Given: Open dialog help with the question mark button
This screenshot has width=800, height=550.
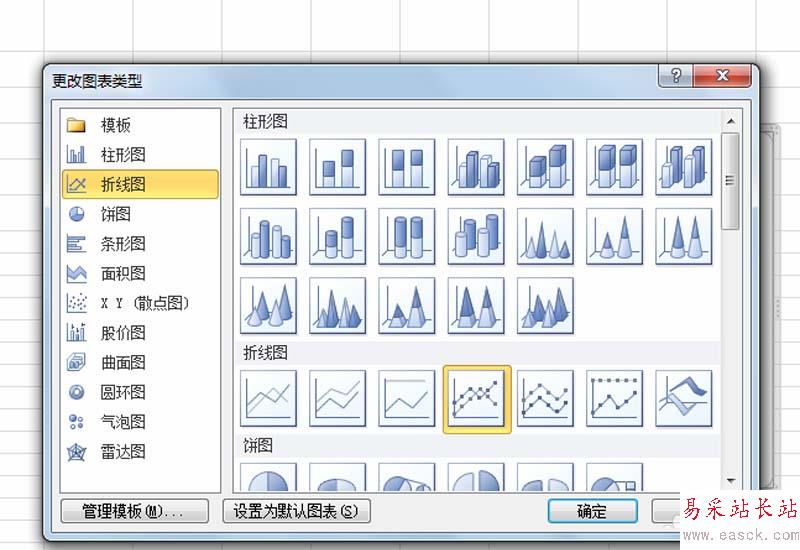Looking at the screenshot, I should (x=676, y=76).
